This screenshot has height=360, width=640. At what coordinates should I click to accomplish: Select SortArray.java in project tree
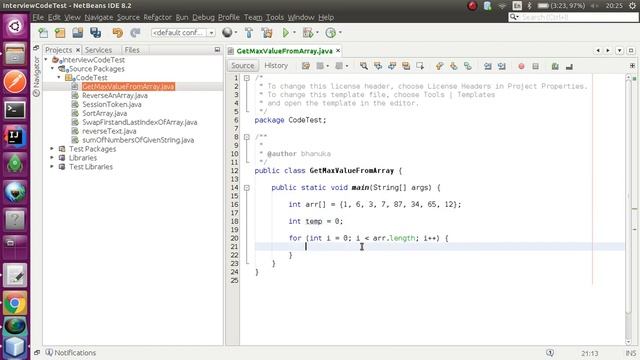click(x=104, y=113)
